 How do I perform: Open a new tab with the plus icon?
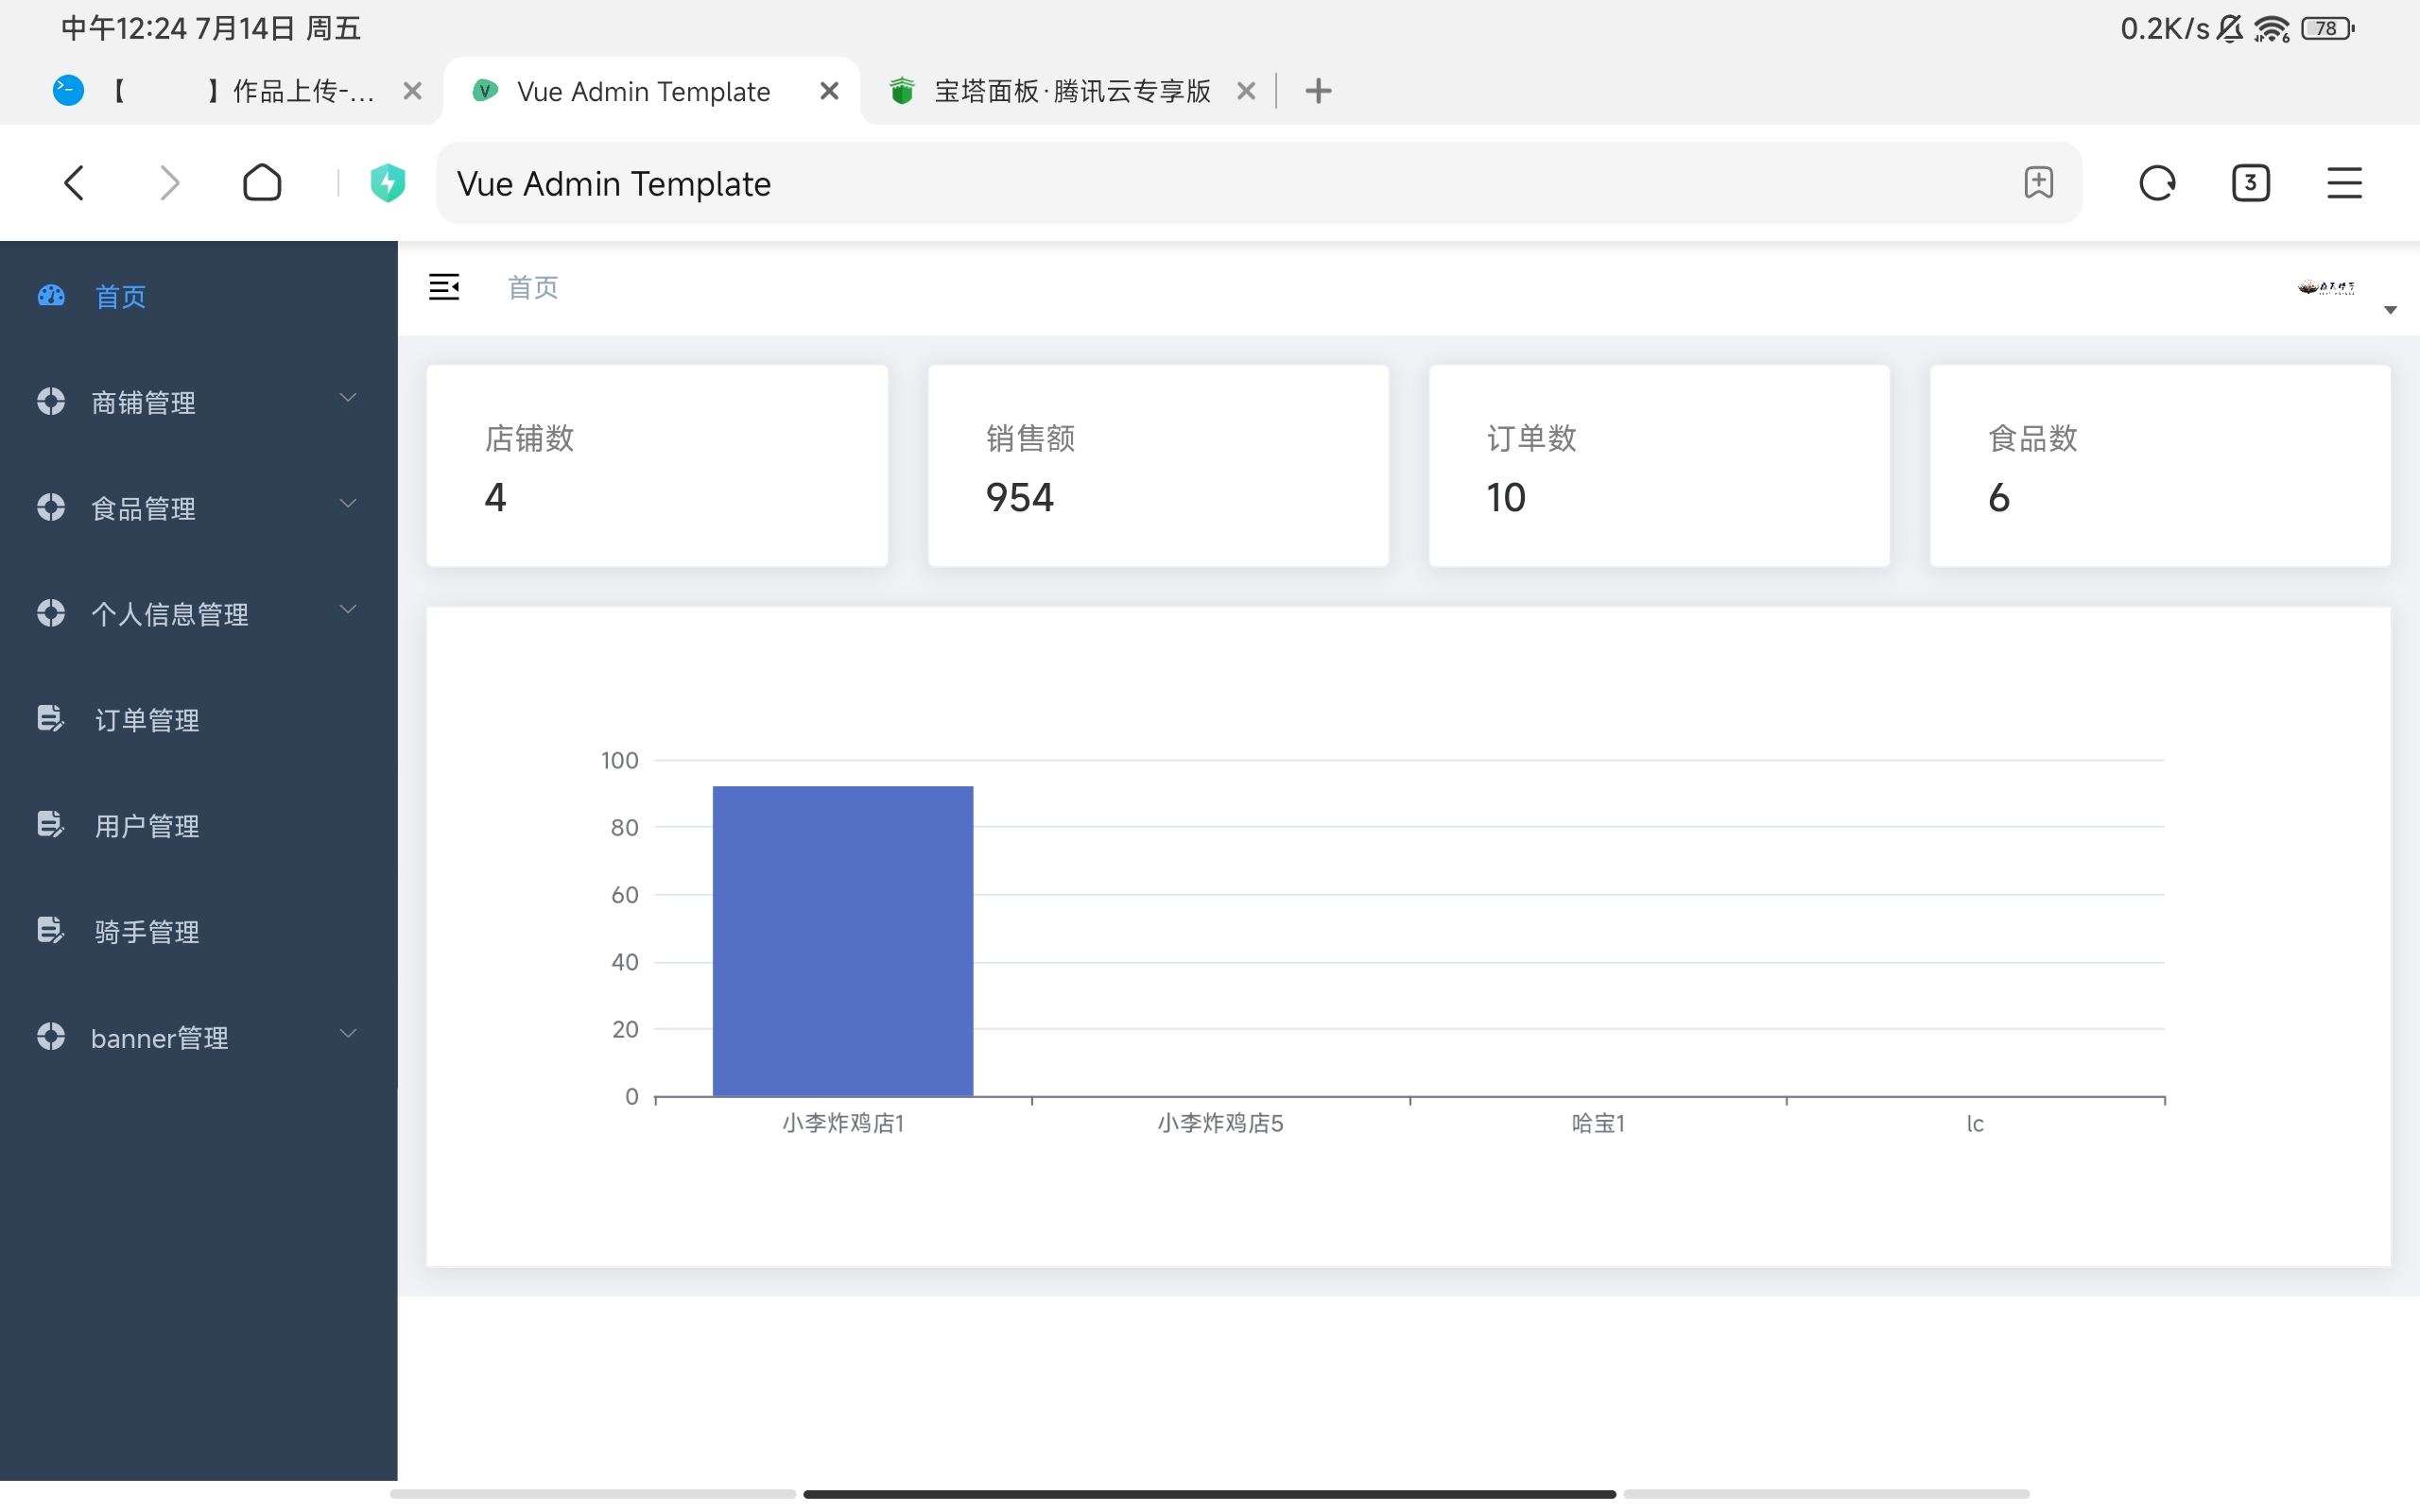click(x=1318, y=91)
